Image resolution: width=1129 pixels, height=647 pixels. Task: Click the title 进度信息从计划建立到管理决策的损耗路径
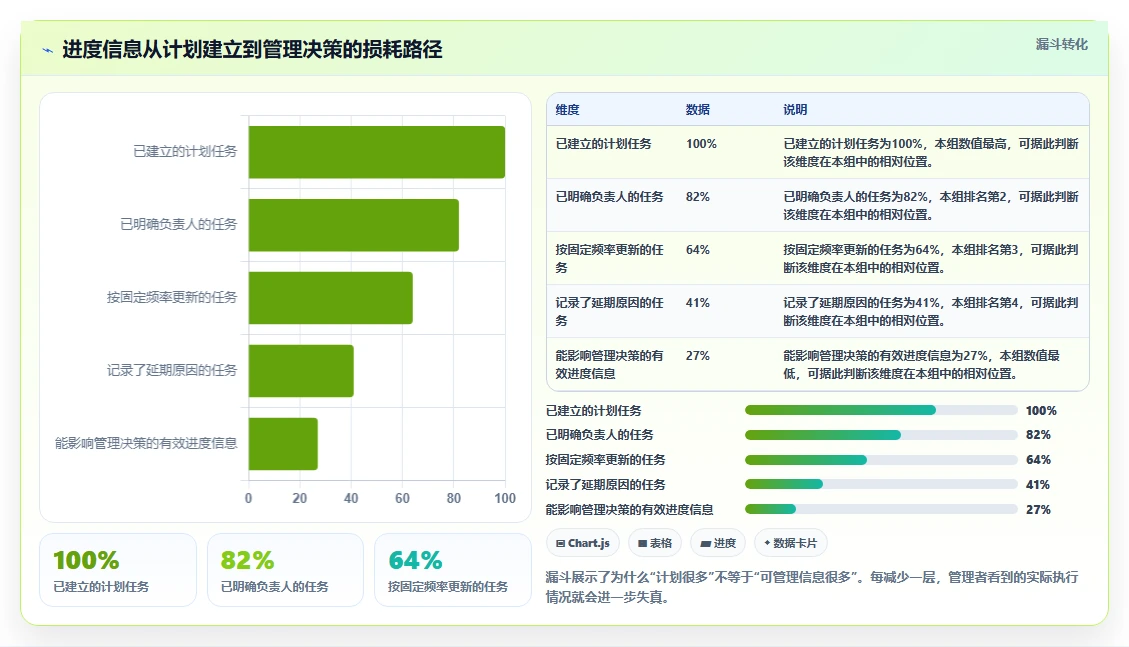[252, 50]
